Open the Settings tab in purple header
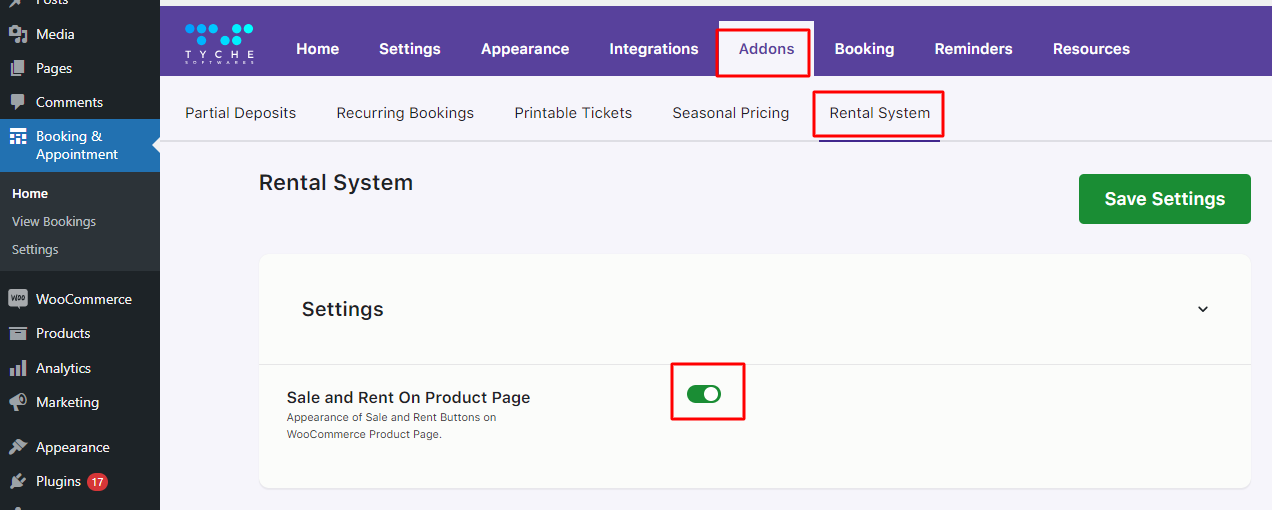The width and height of the screenshot is (1272, 510). (410, 49)
